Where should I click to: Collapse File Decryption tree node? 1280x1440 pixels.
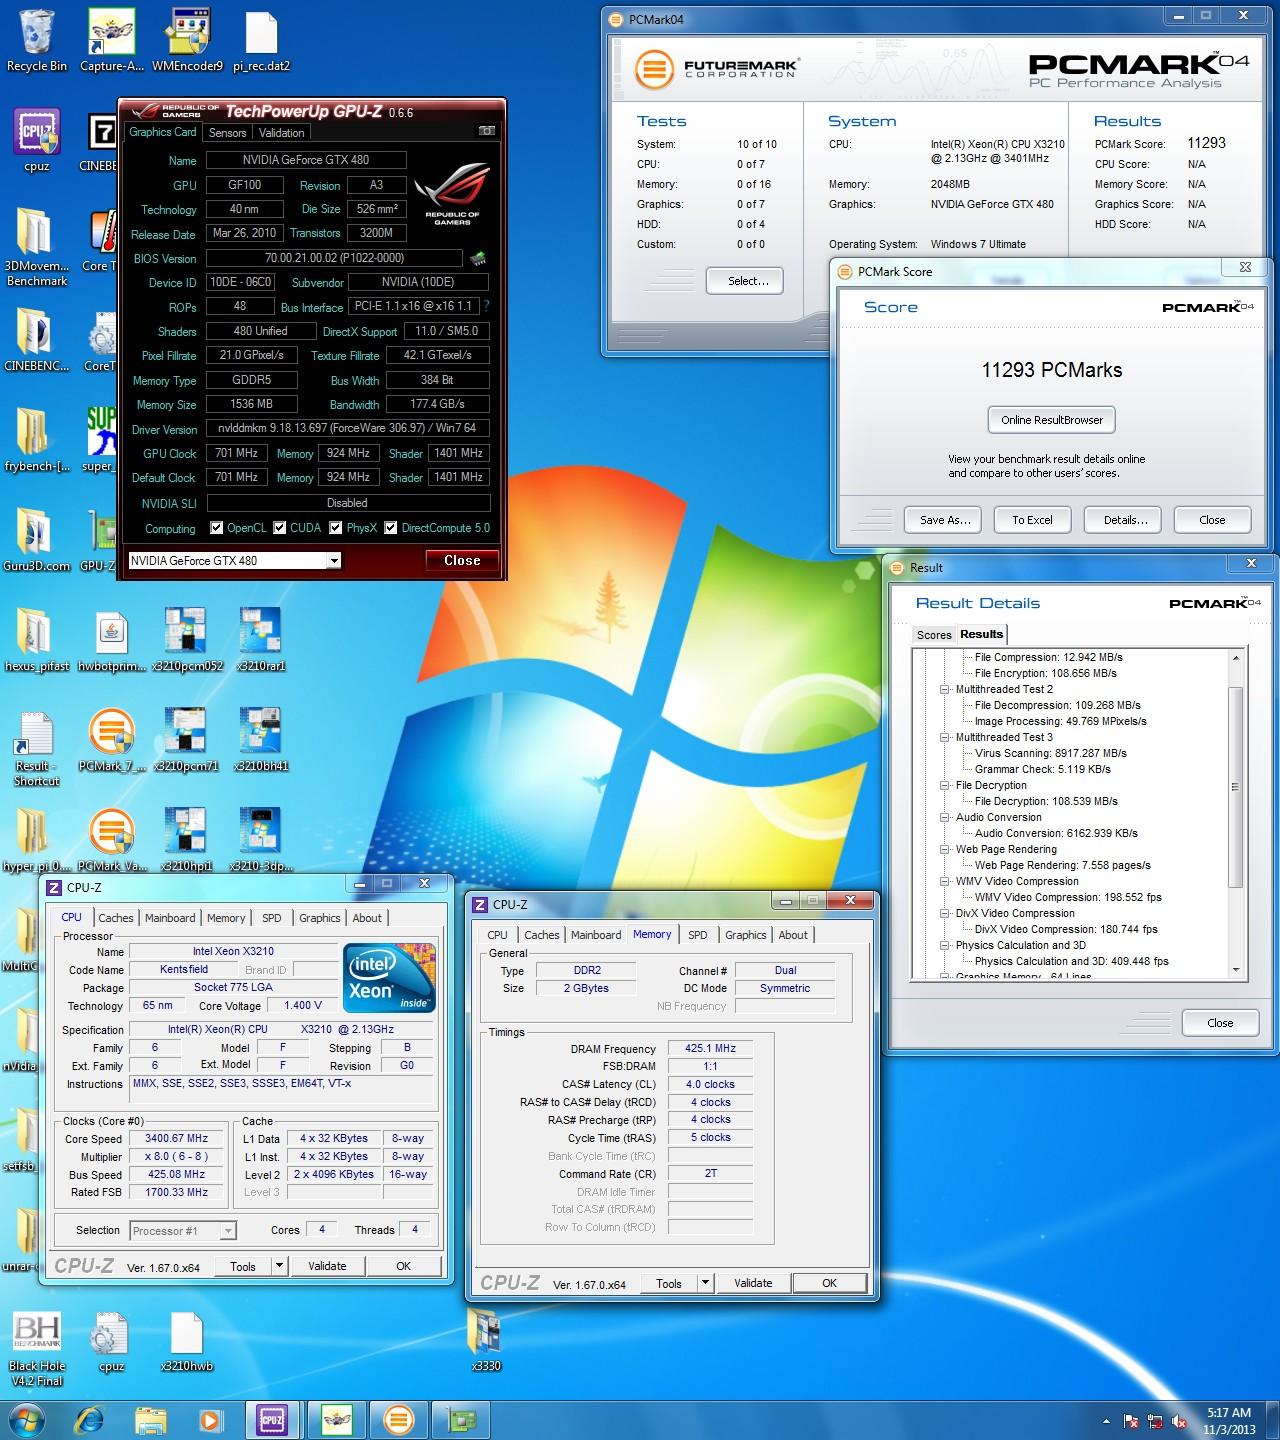(x=945, y=785)
